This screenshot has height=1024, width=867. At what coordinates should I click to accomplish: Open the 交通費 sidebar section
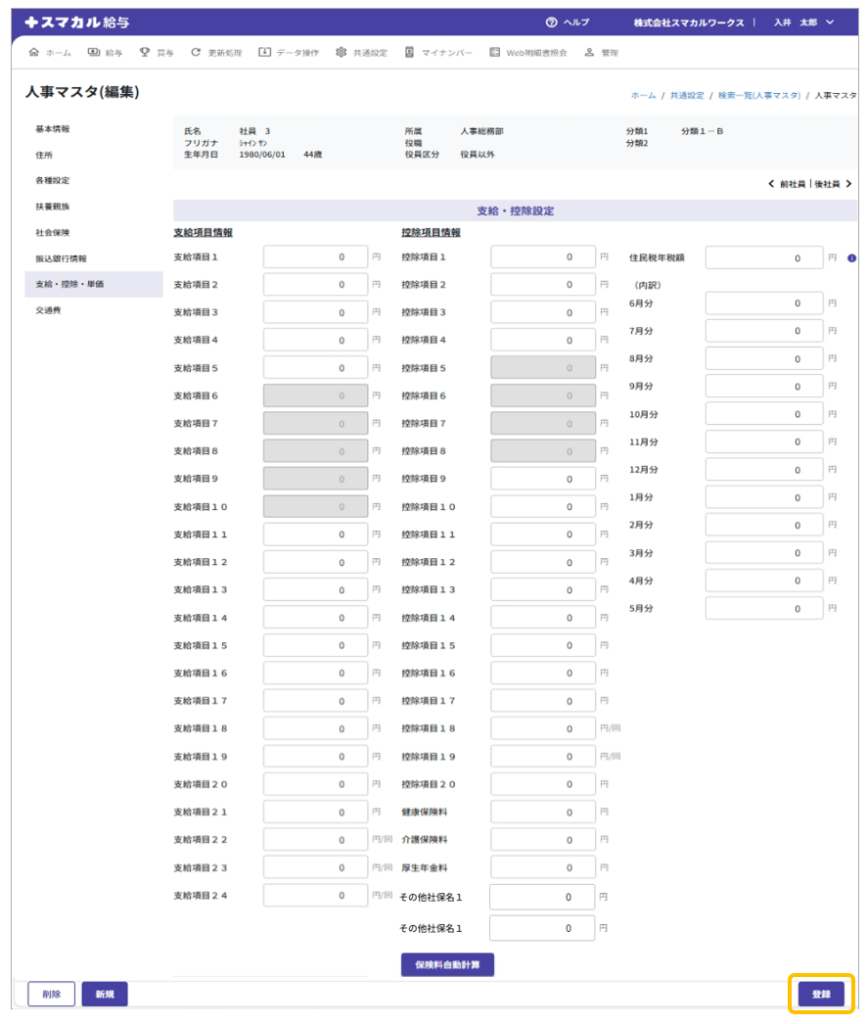(48, 310)
